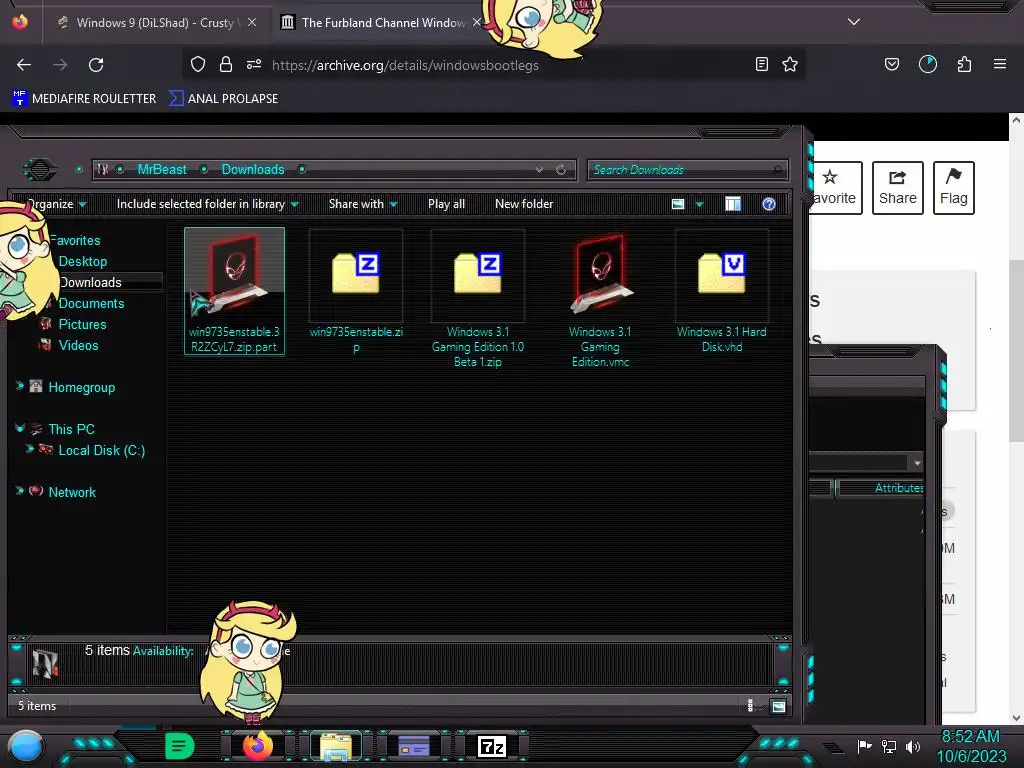Screen dimensions: 1024x768
Task: Click the Flag button on archive.org
Action: coord(953,188)
